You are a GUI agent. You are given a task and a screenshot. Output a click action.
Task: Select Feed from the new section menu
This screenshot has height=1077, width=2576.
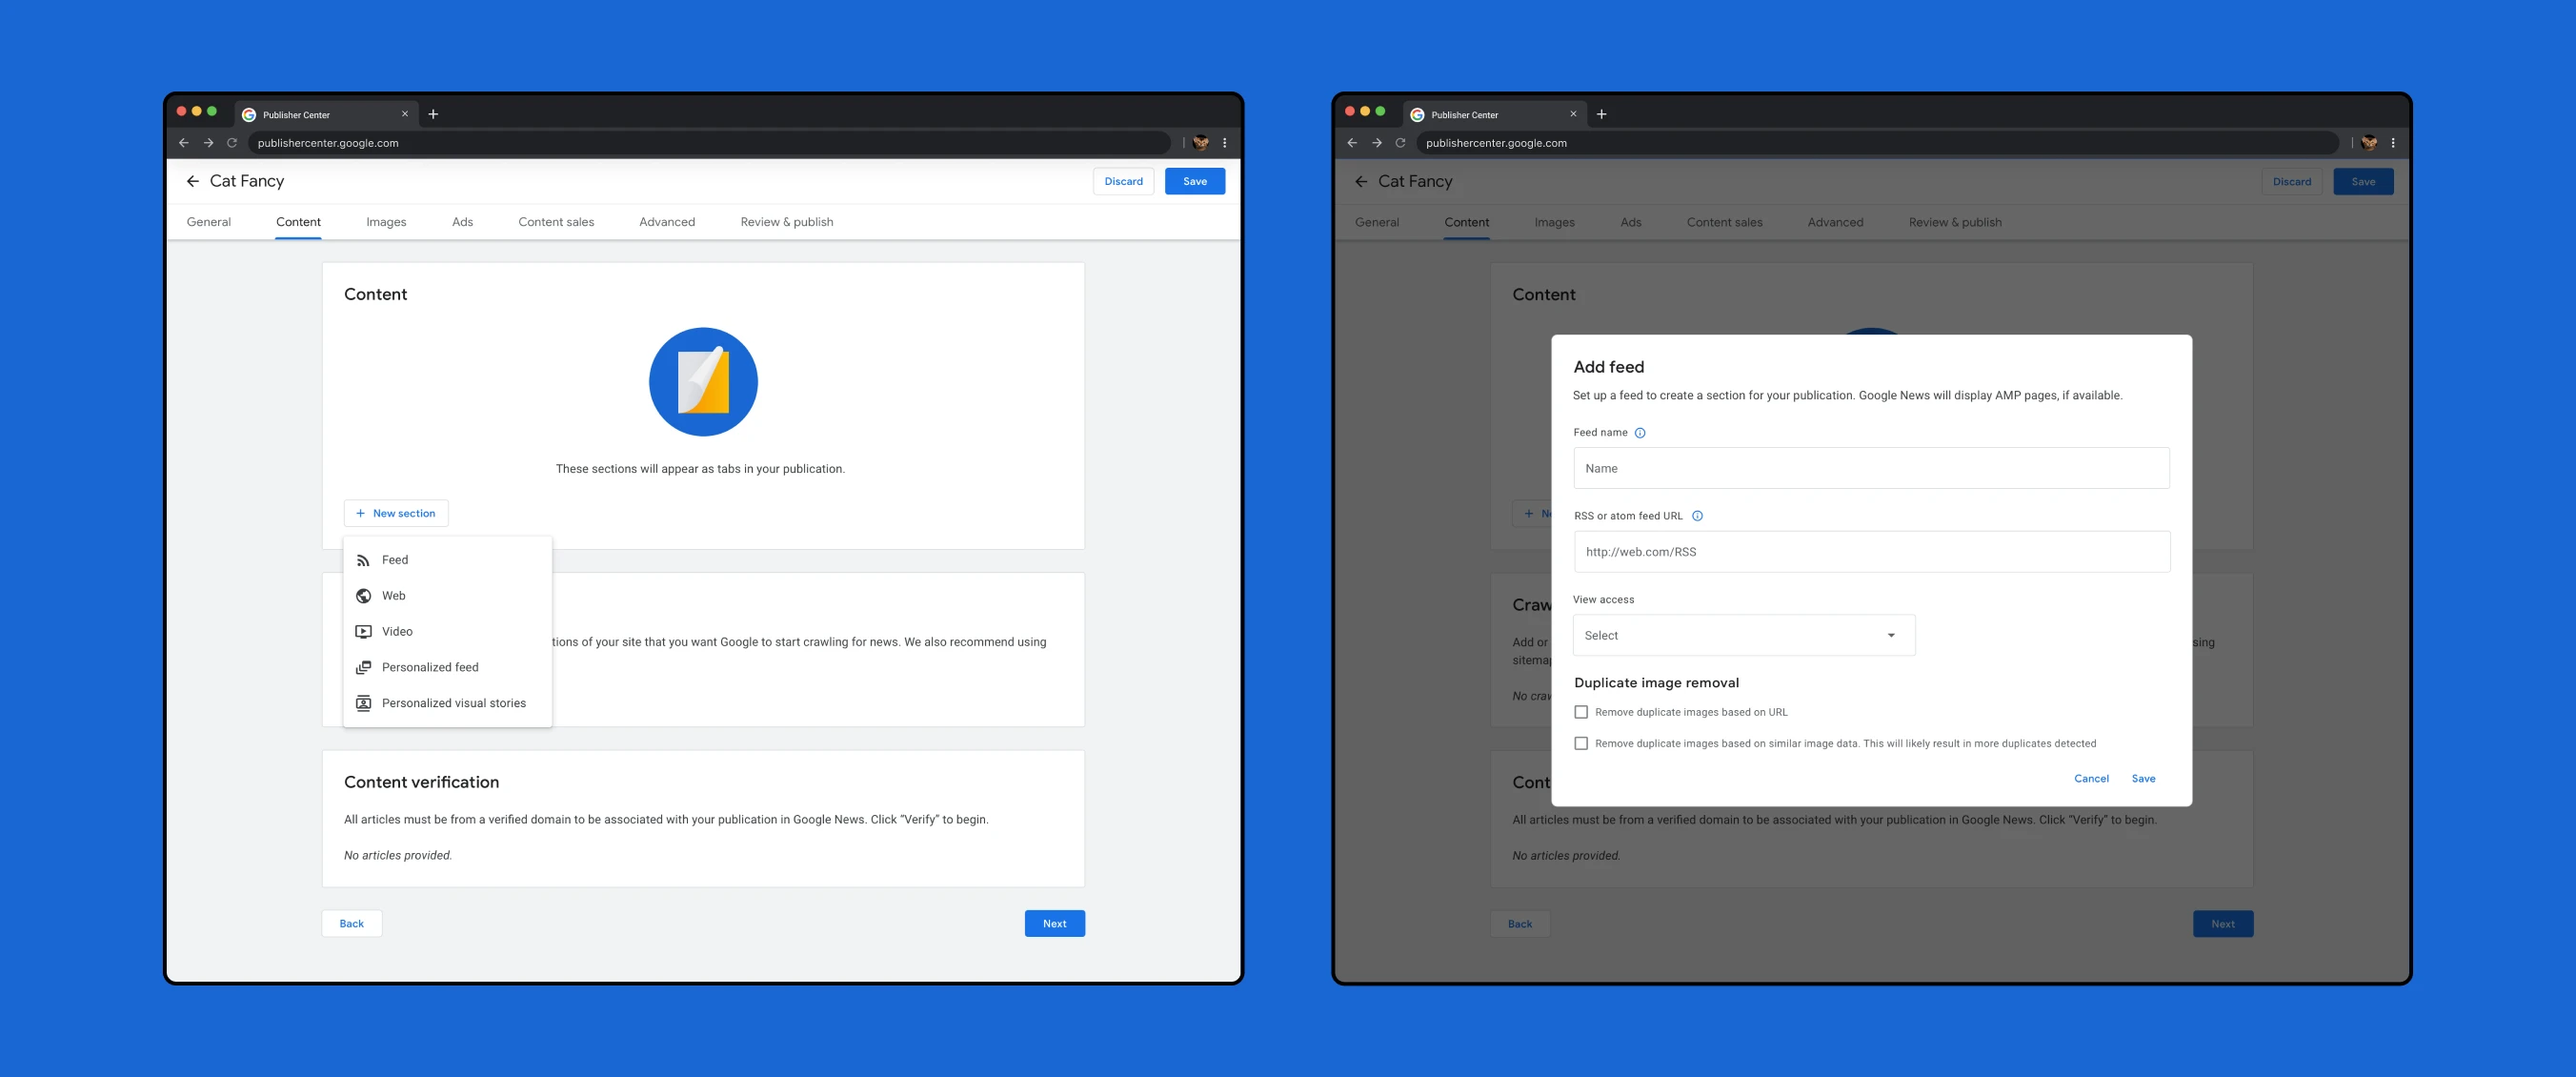394,559
